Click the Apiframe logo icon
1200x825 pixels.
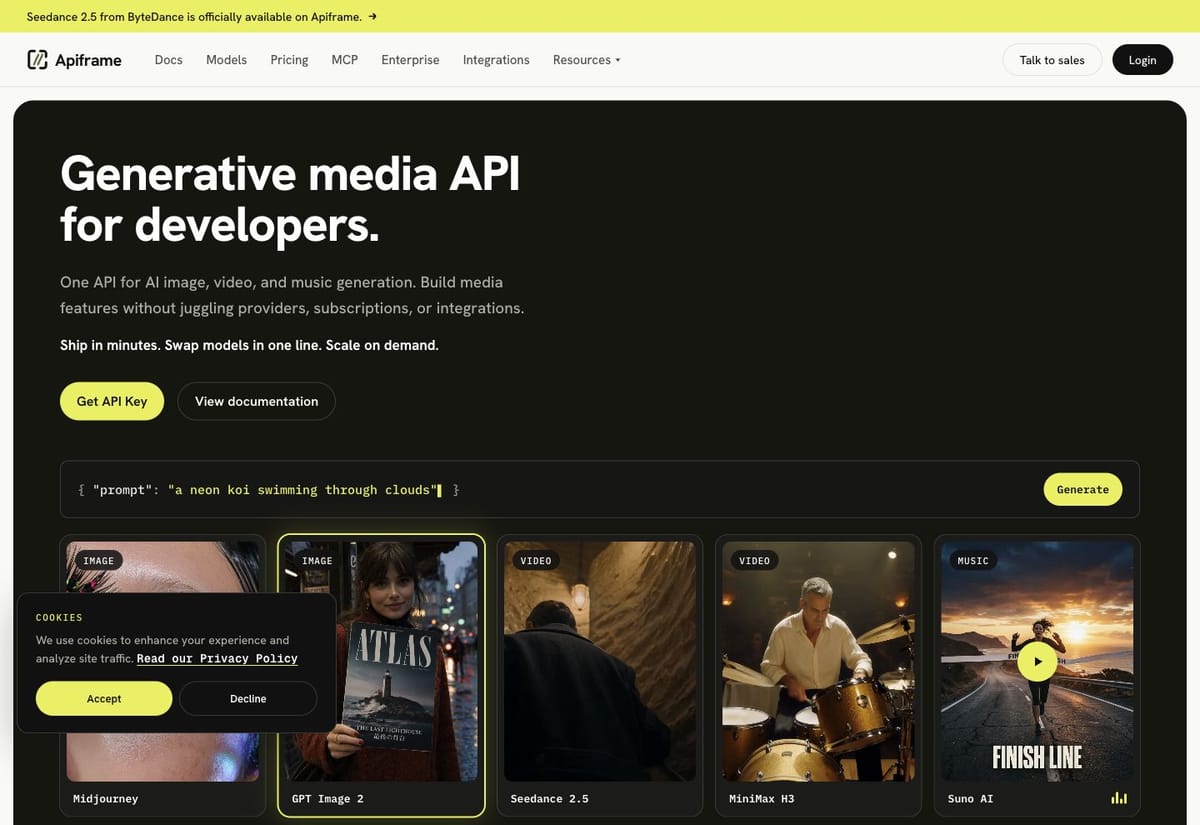38,60
